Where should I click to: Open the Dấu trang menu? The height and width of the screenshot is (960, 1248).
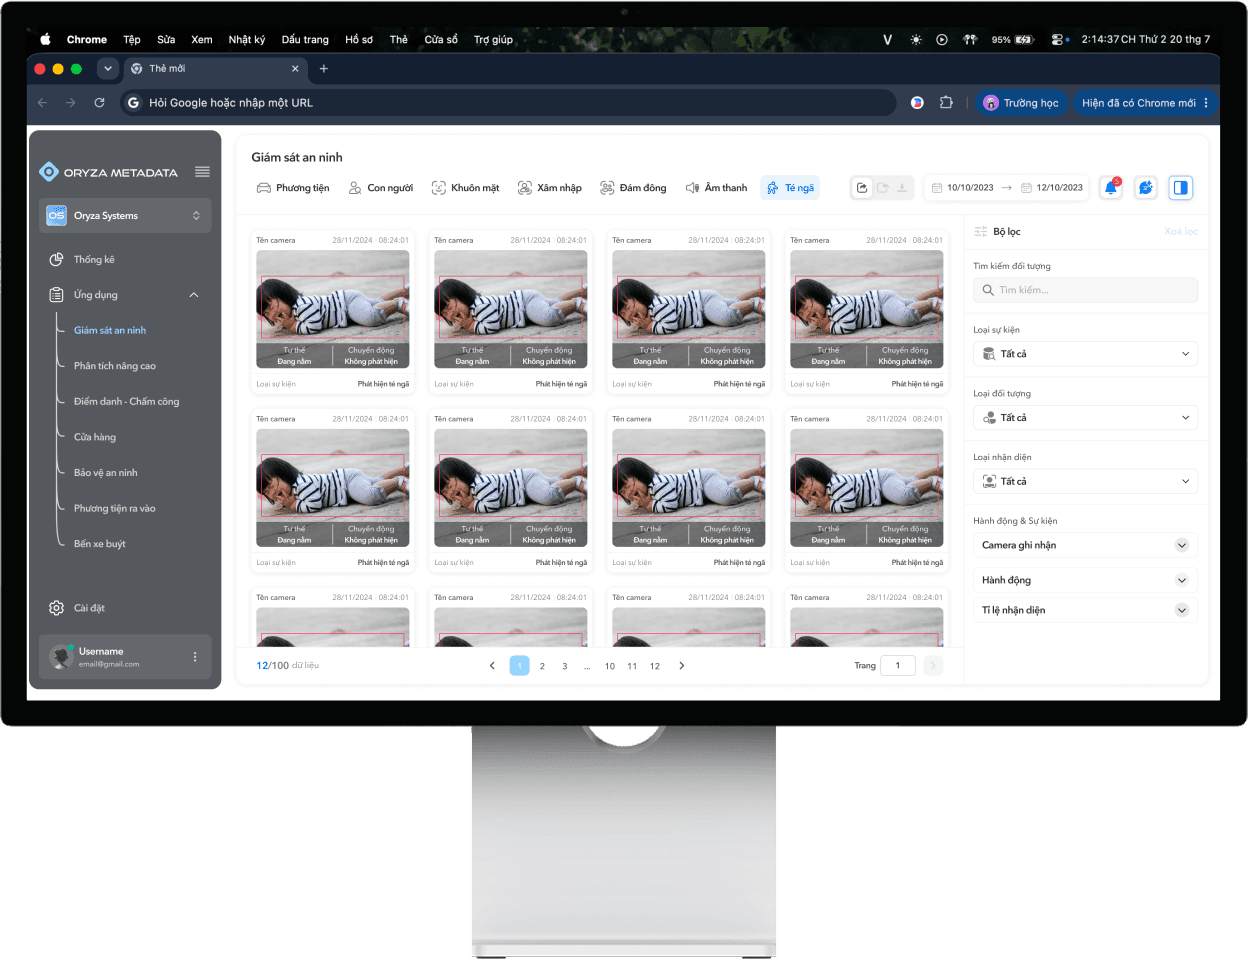pos(305,40)
